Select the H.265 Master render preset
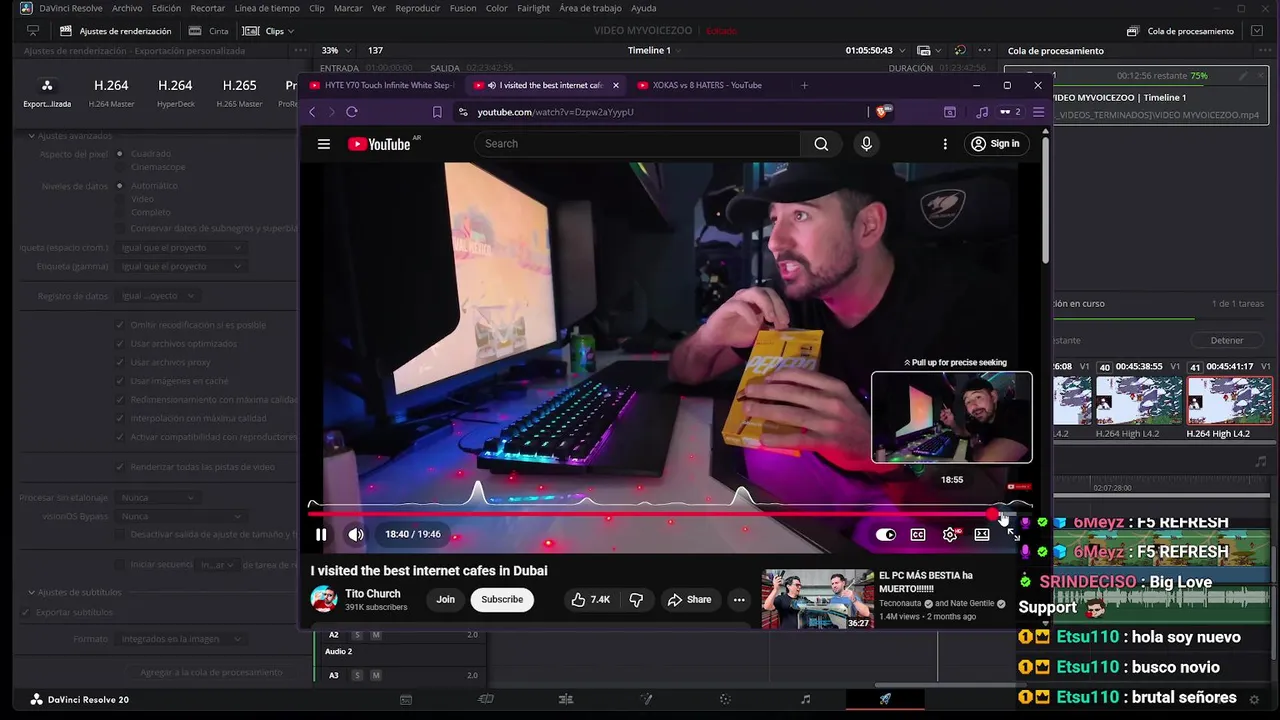This screenshot has height=720, width=1280. [239, 93]
